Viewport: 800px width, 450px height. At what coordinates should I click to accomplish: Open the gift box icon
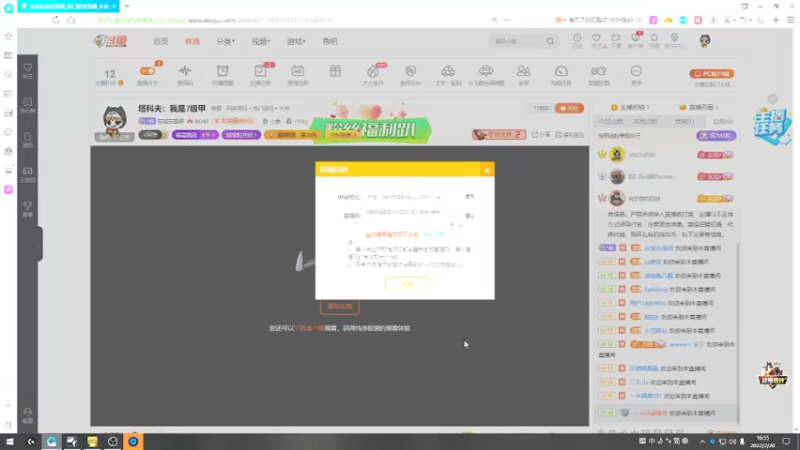coord(335,71)
